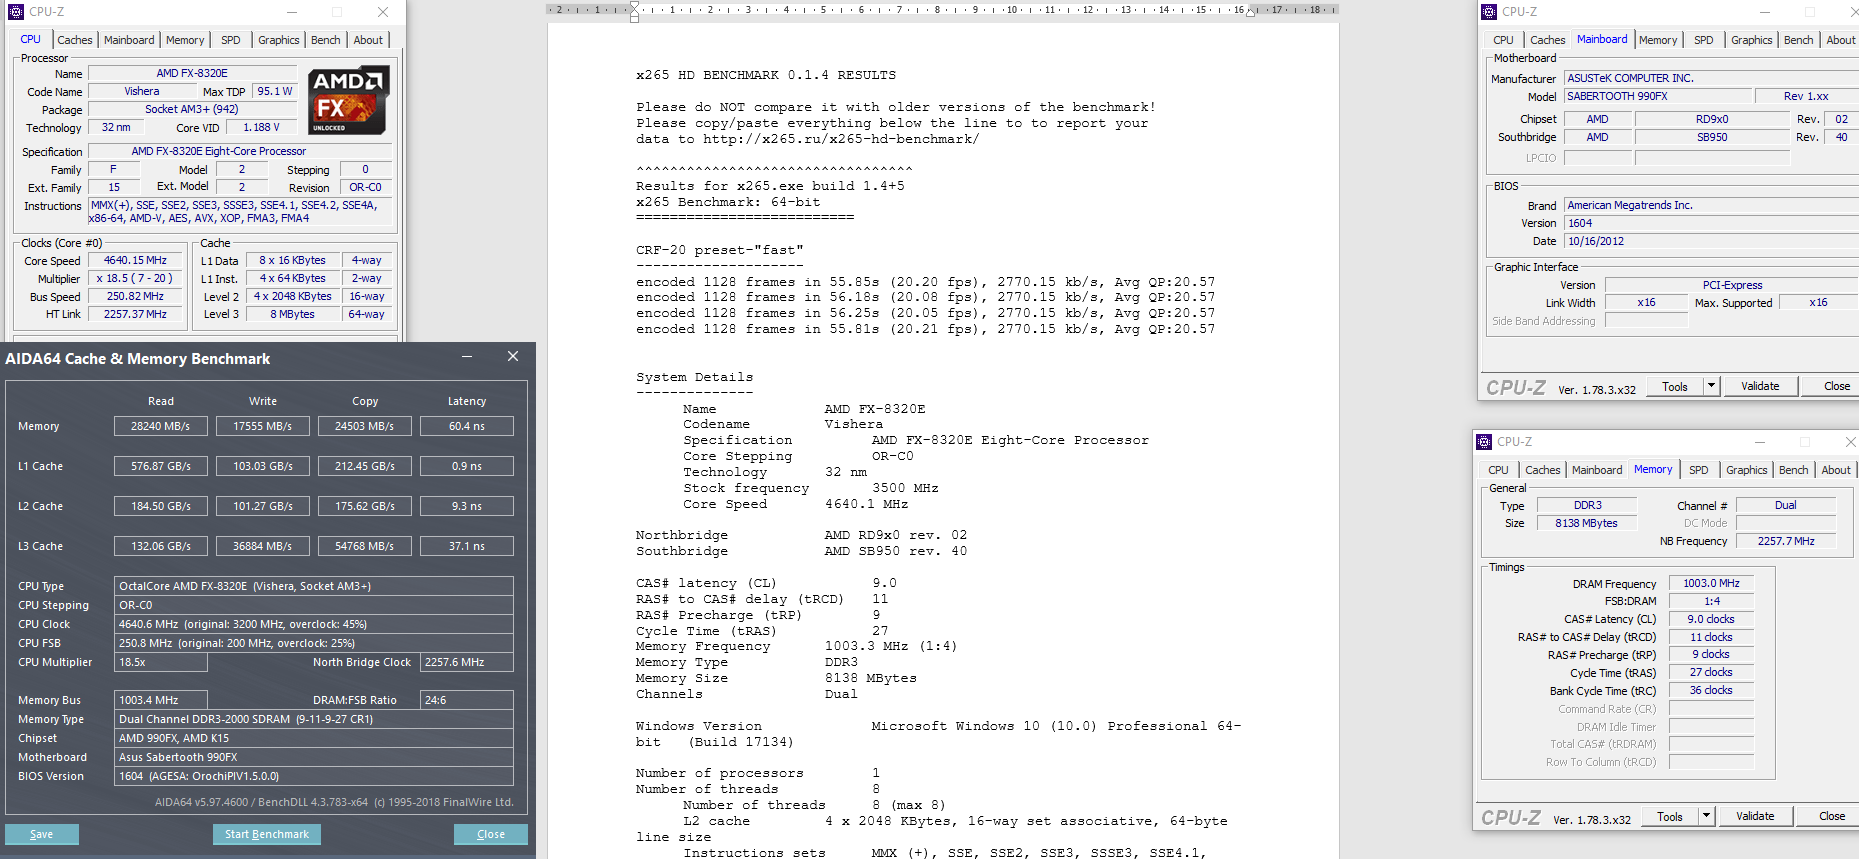The image size is (1859, 859).
Task: Click the BIOS Version field in AIDA64
Action: [314, 776]
